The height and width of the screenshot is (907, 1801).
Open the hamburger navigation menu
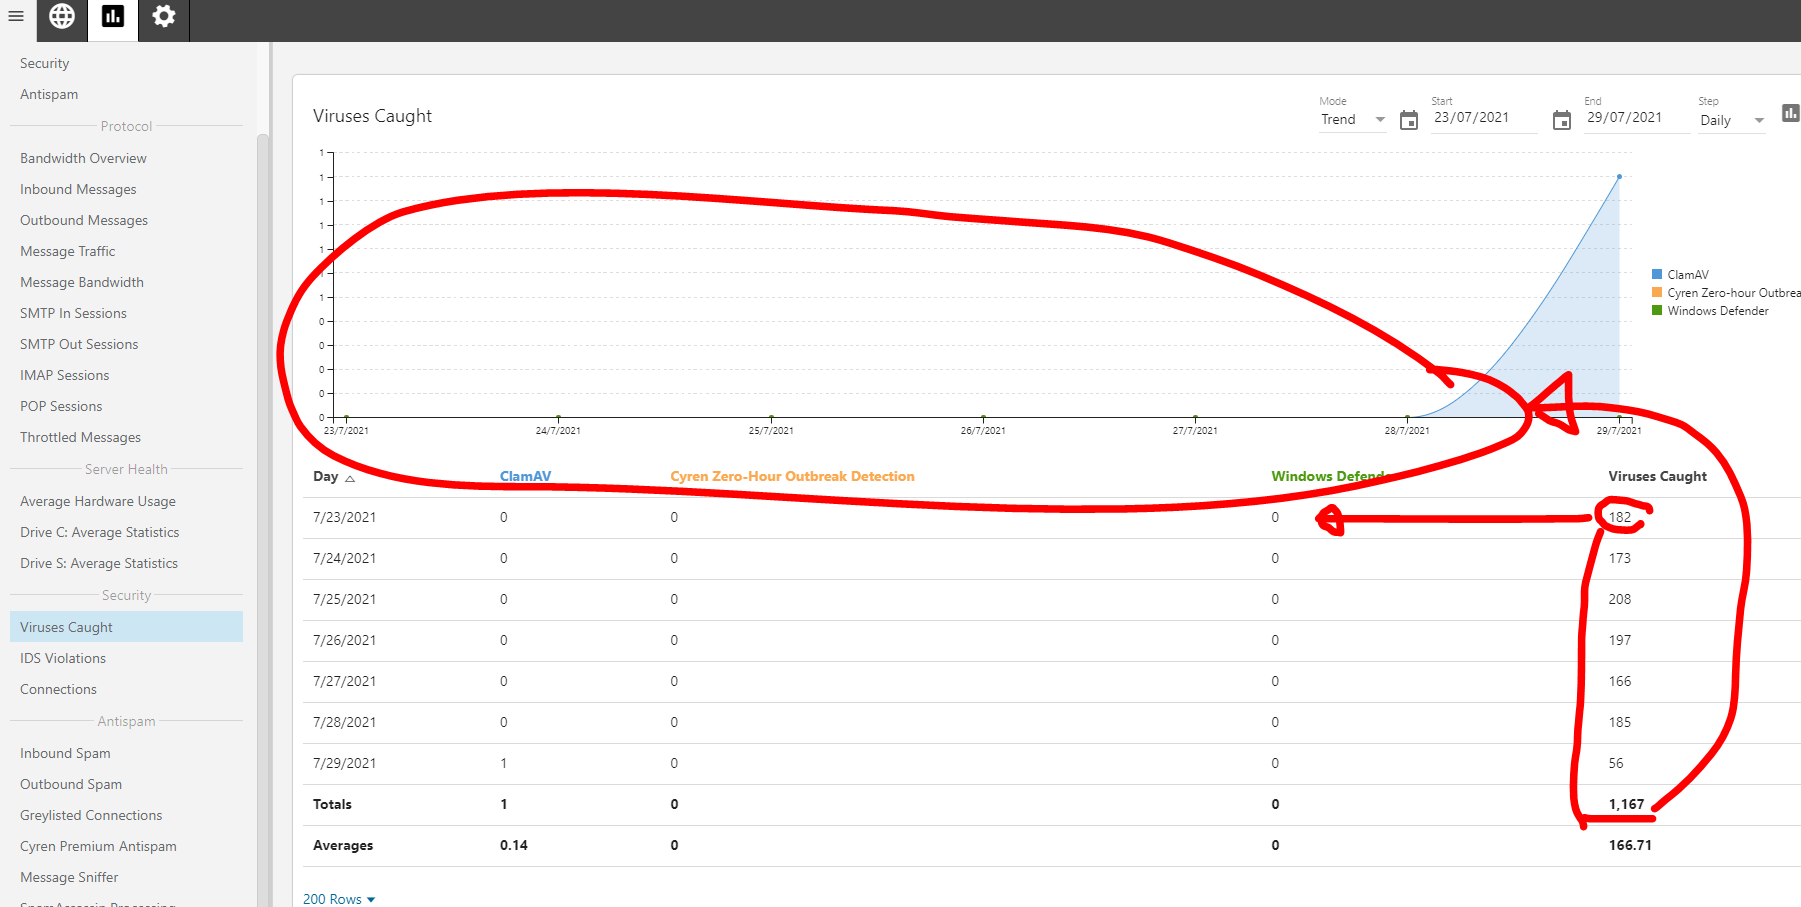pyautogui.click(x=16, y=16)
